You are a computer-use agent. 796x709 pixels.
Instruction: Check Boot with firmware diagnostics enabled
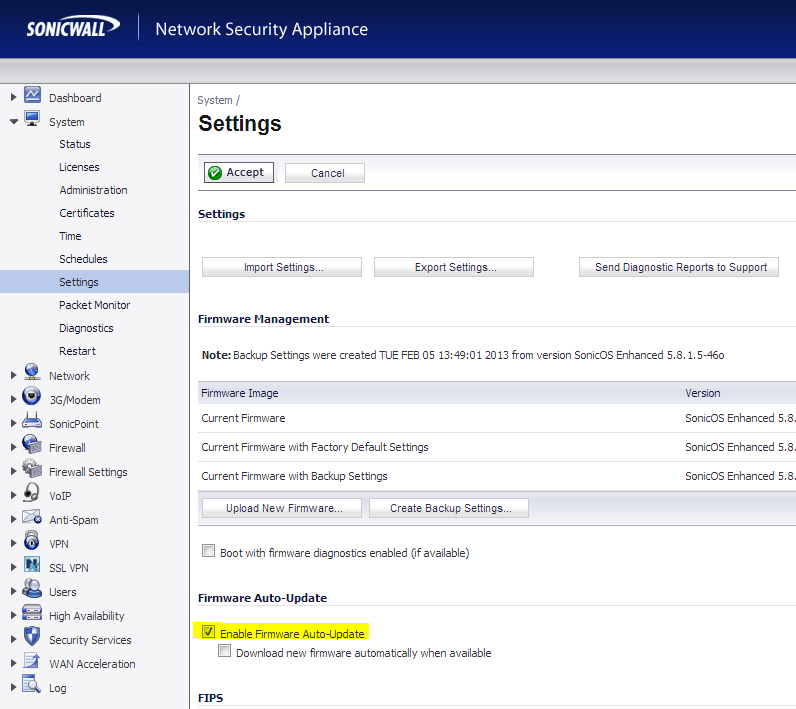point(208,552)
